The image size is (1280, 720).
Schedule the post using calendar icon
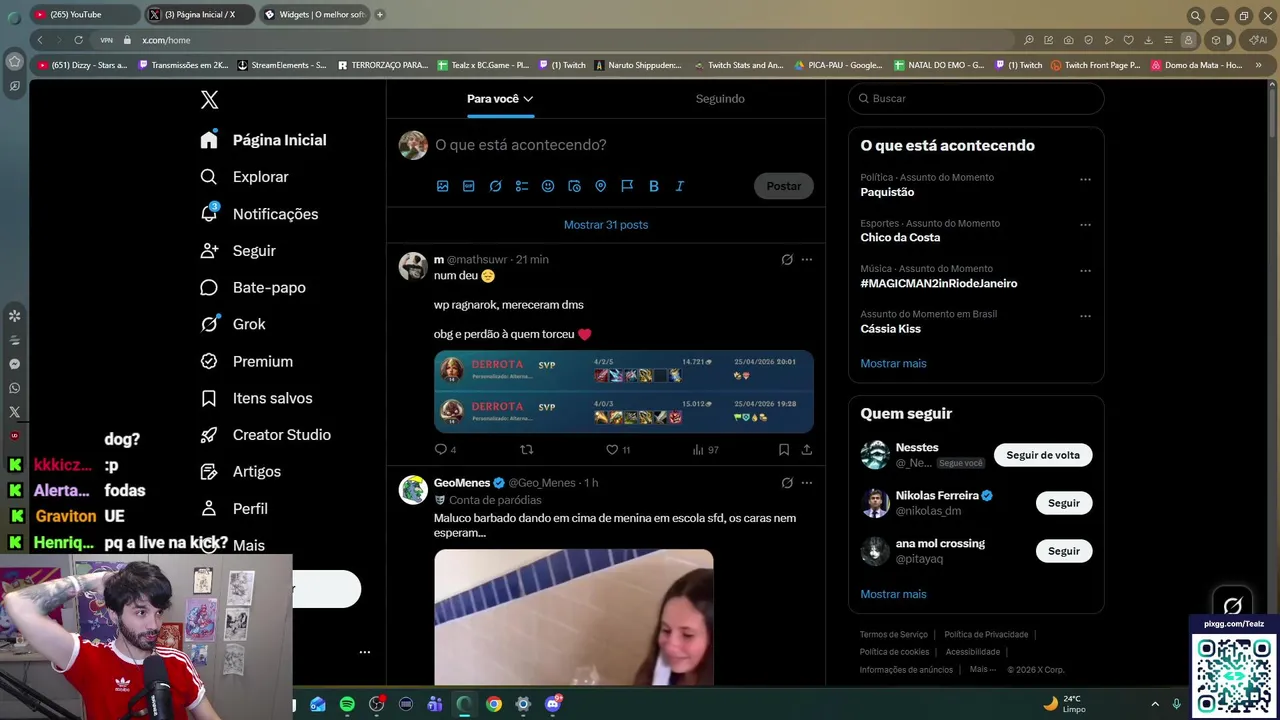574,186
